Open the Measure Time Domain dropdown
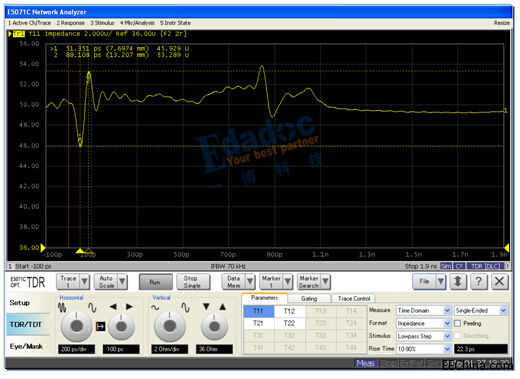 pos(423,310)
